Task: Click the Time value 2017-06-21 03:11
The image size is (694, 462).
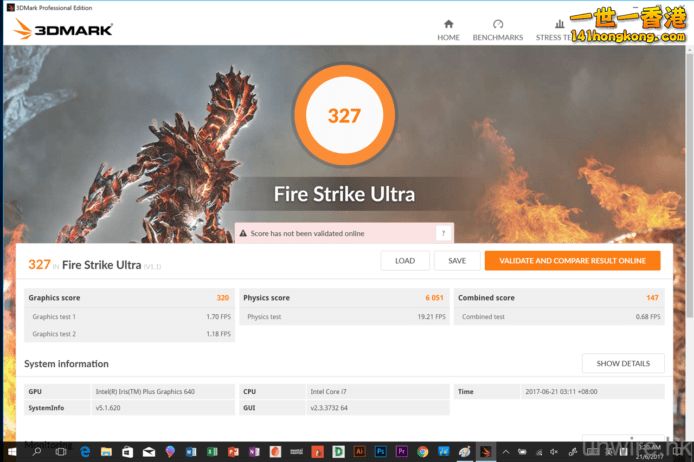Action: click(x=561, y=392)
